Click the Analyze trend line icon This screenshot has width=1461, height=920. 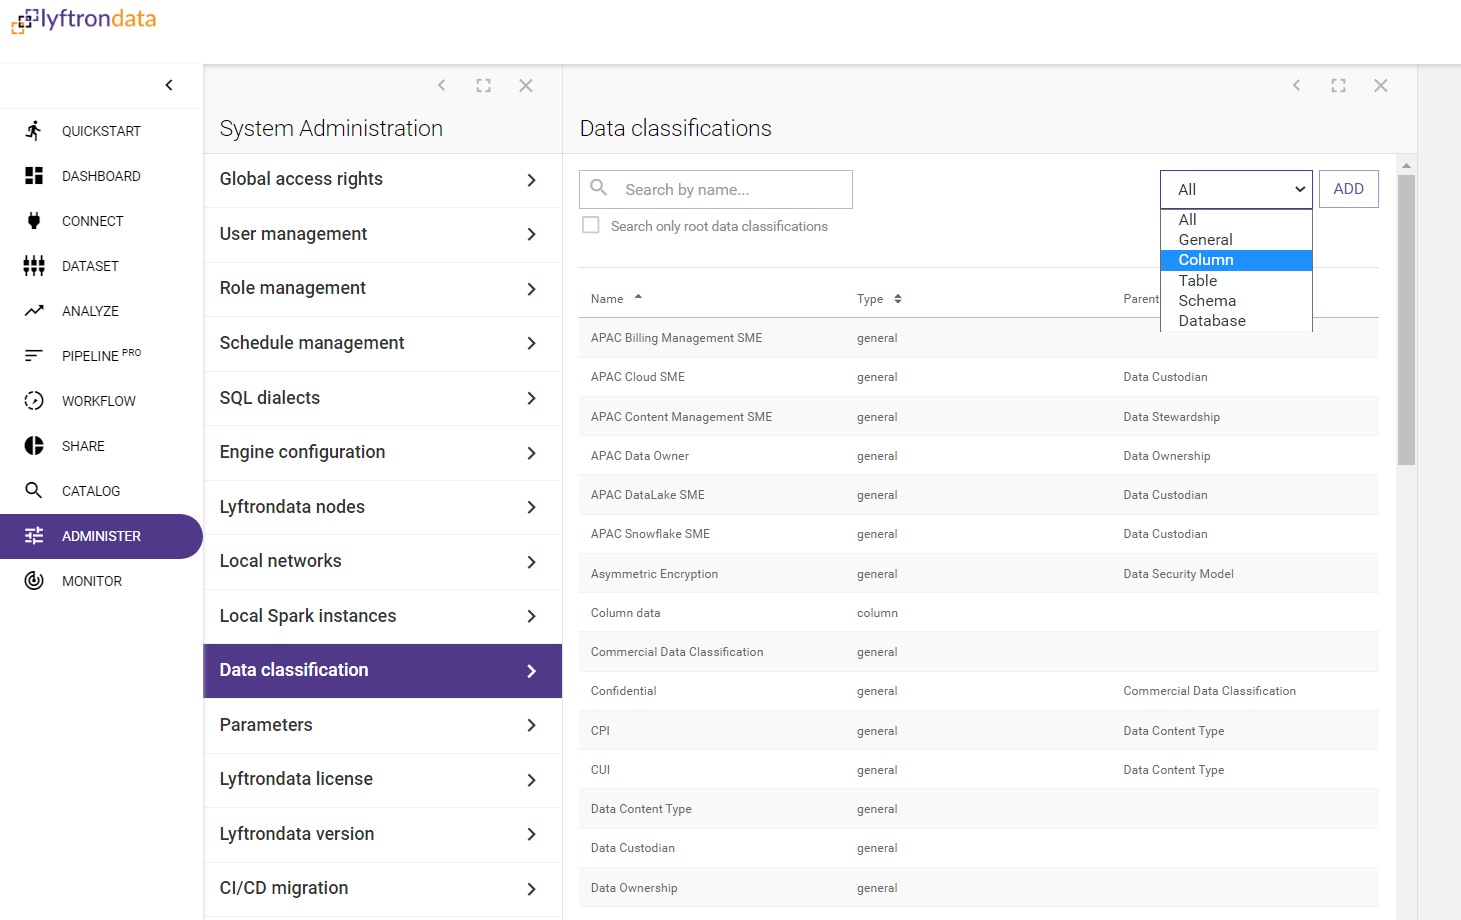coord(34,311)
